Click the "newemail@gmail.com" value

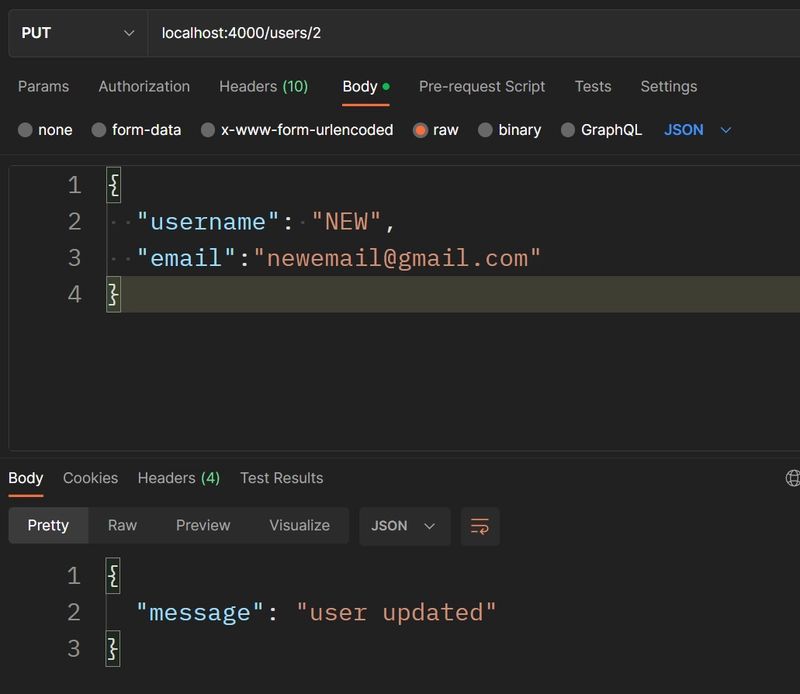397,258
